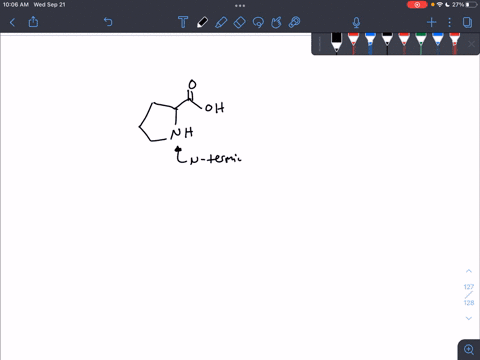Tap the 127/128 page indicator
The image size is (480, 360).
[469, 295]
